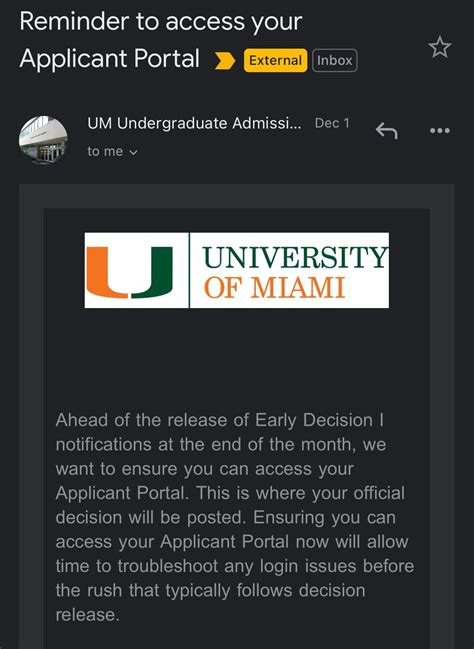The width and height of the screenshot is (474, 649).
Task: Tap the Dec 1 date stamp
Action: [332, 123]
